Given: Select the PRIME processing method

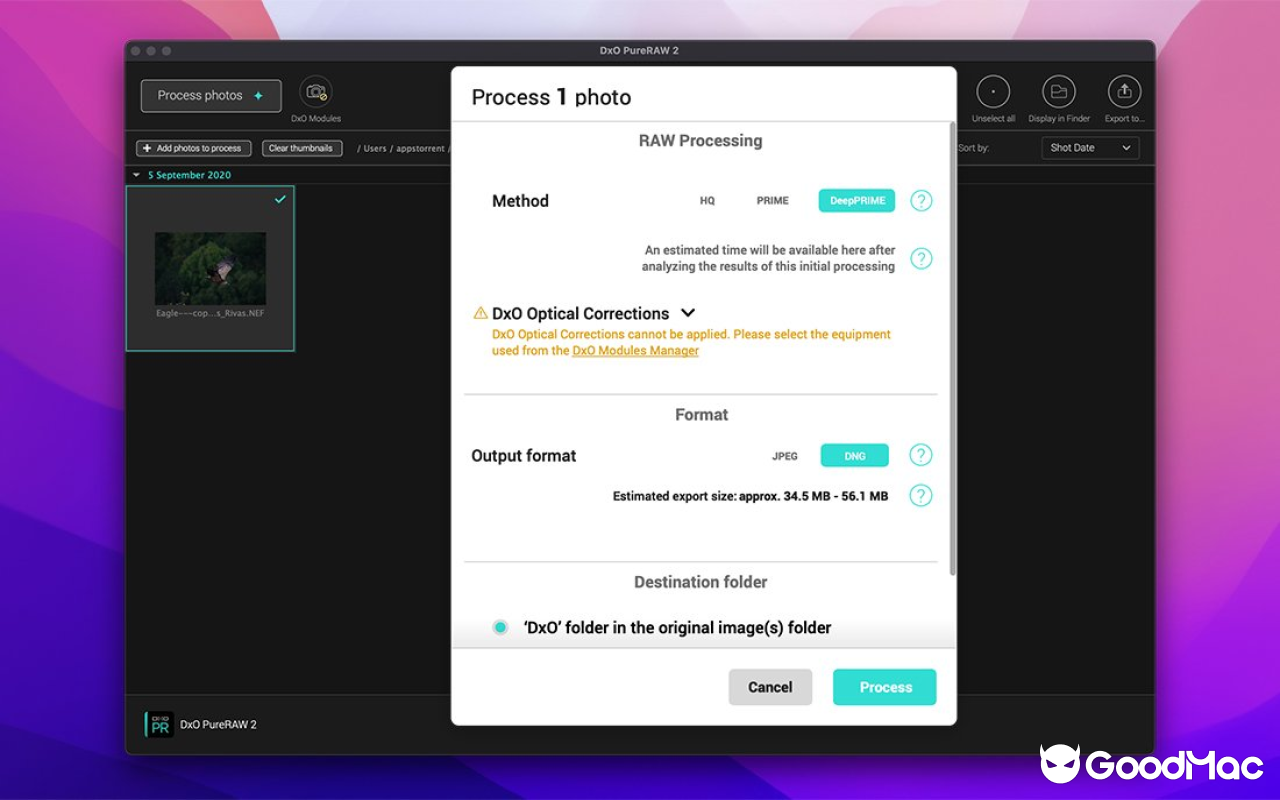Looking at the screenshot, I should [x=772, y=201].
